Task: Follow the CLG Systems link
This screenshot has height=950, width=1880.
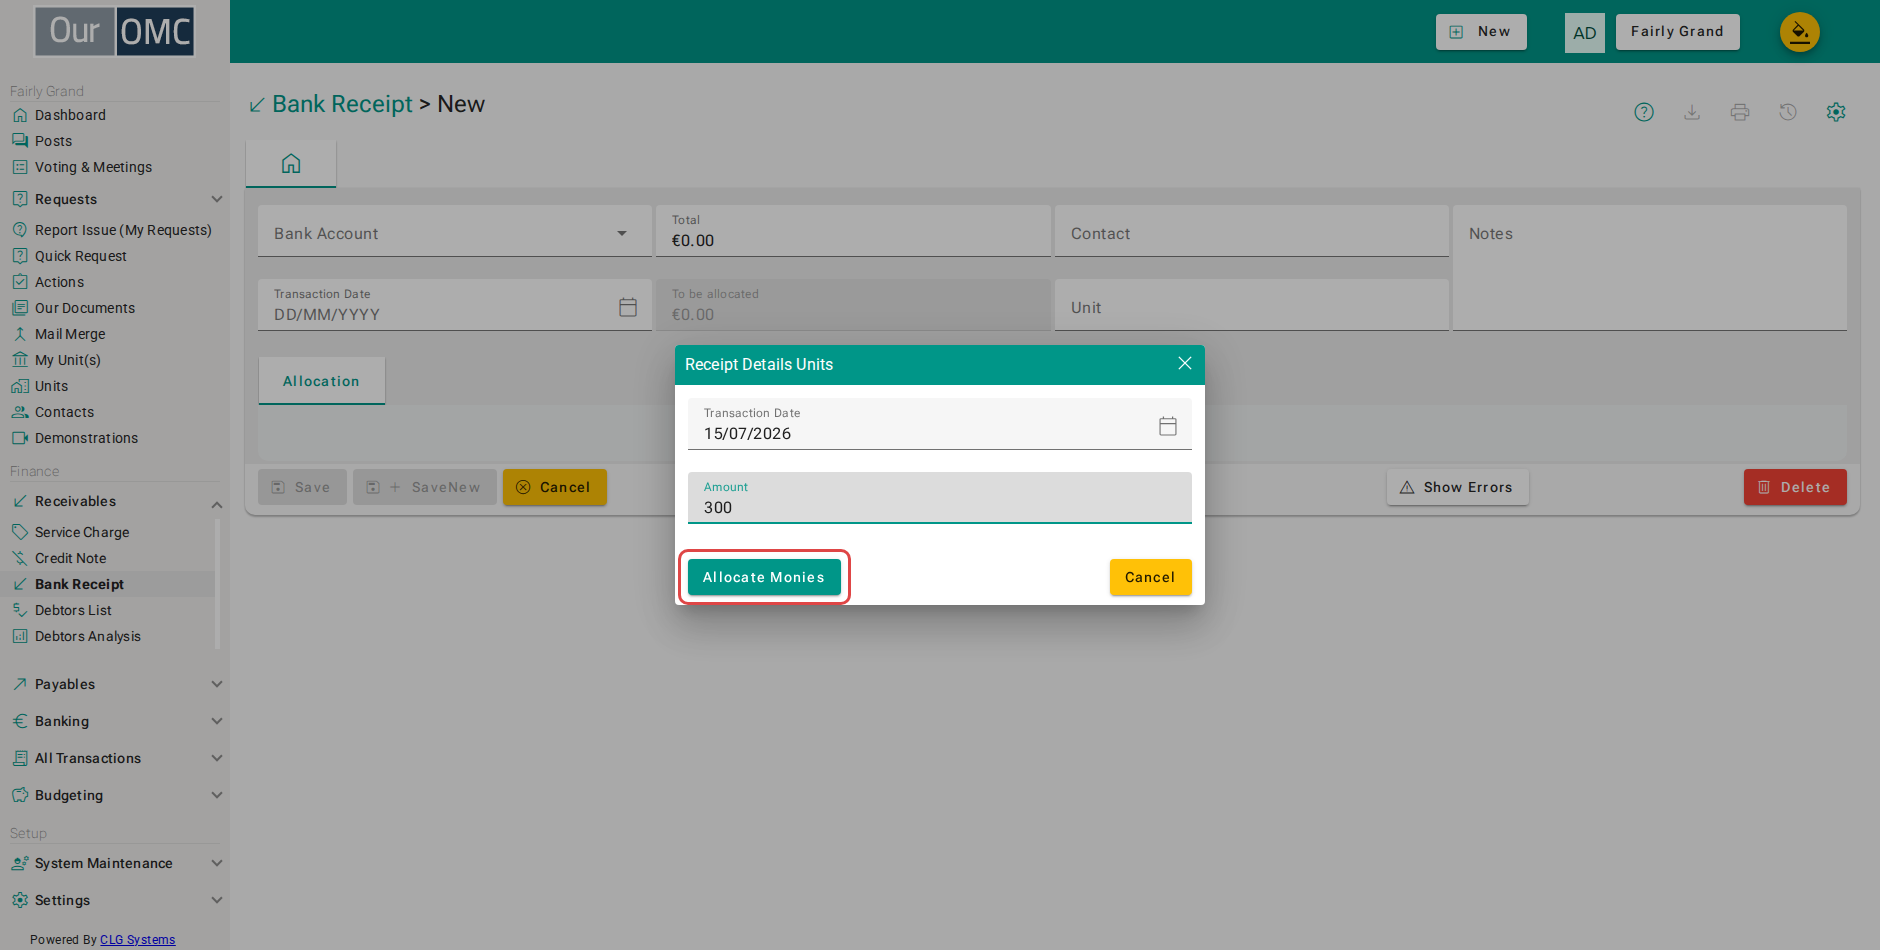Action: click(x=137, y=940)
